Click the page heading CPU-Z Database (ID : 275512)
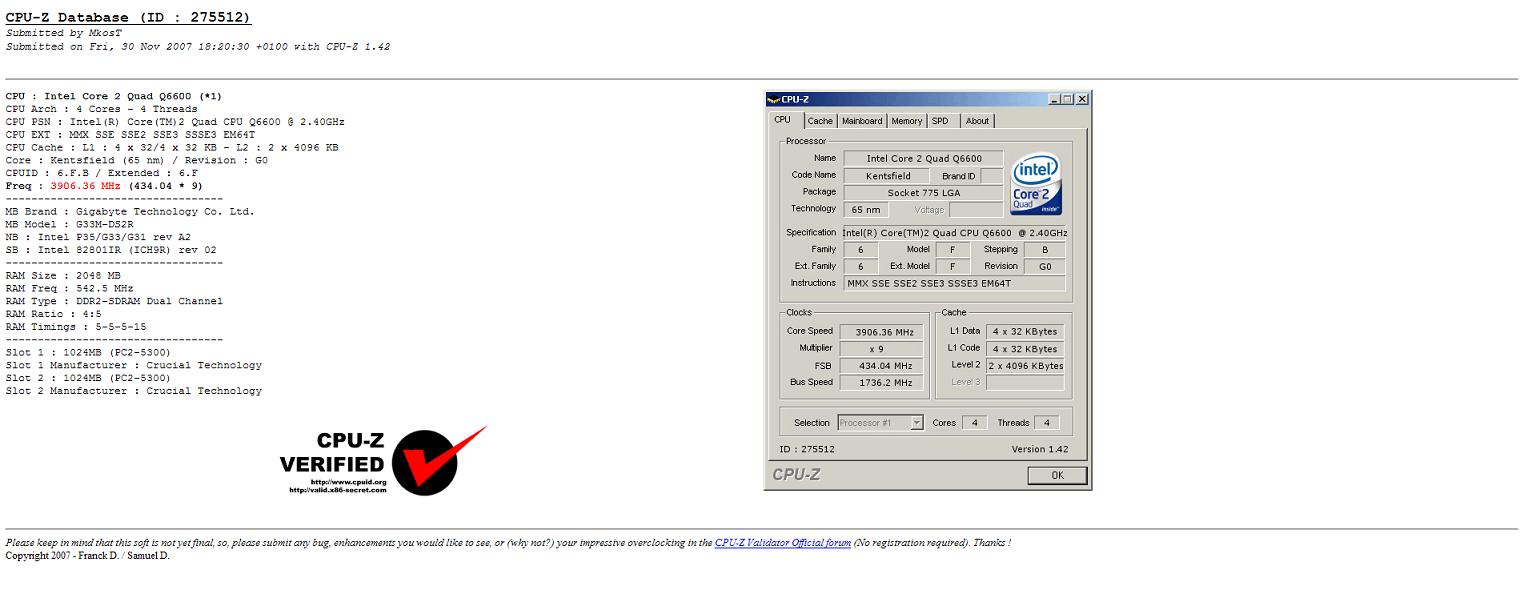The height and width of the screenshot is (590, 1524). click(129, 18)
